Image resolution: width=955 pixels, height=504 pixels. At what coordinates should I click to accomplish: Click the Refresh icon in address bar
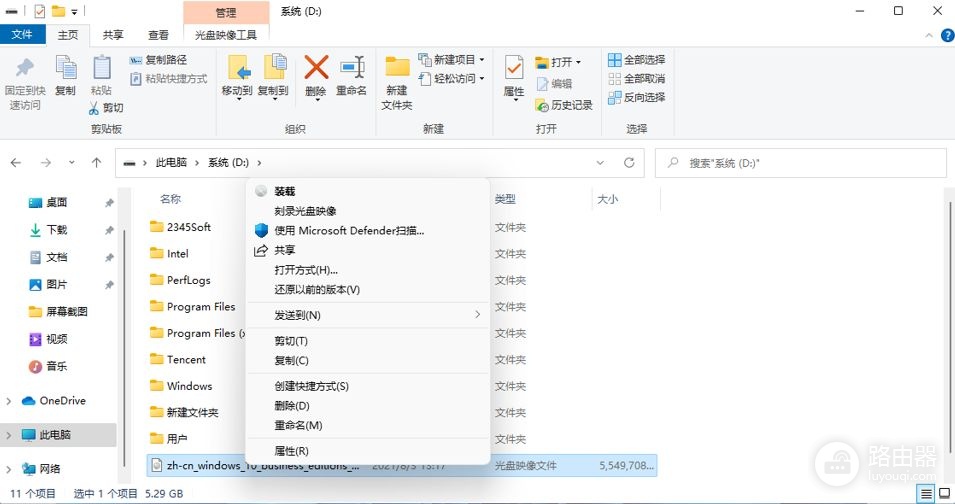[x=629, y=163]
